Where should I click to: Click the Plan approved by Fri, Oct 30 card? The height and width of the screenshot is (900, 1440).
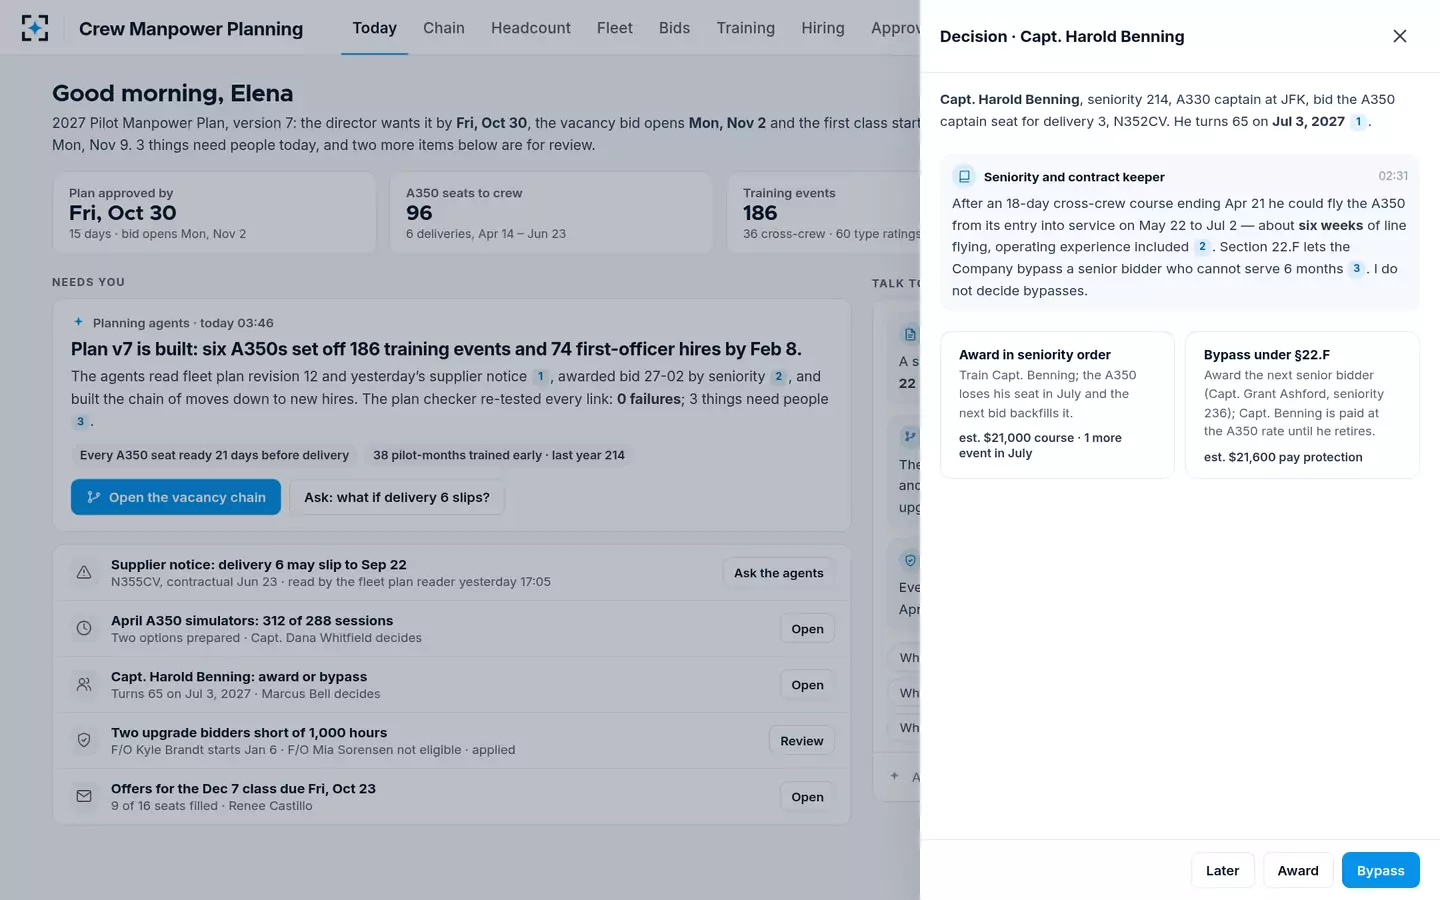click(214, 212)
